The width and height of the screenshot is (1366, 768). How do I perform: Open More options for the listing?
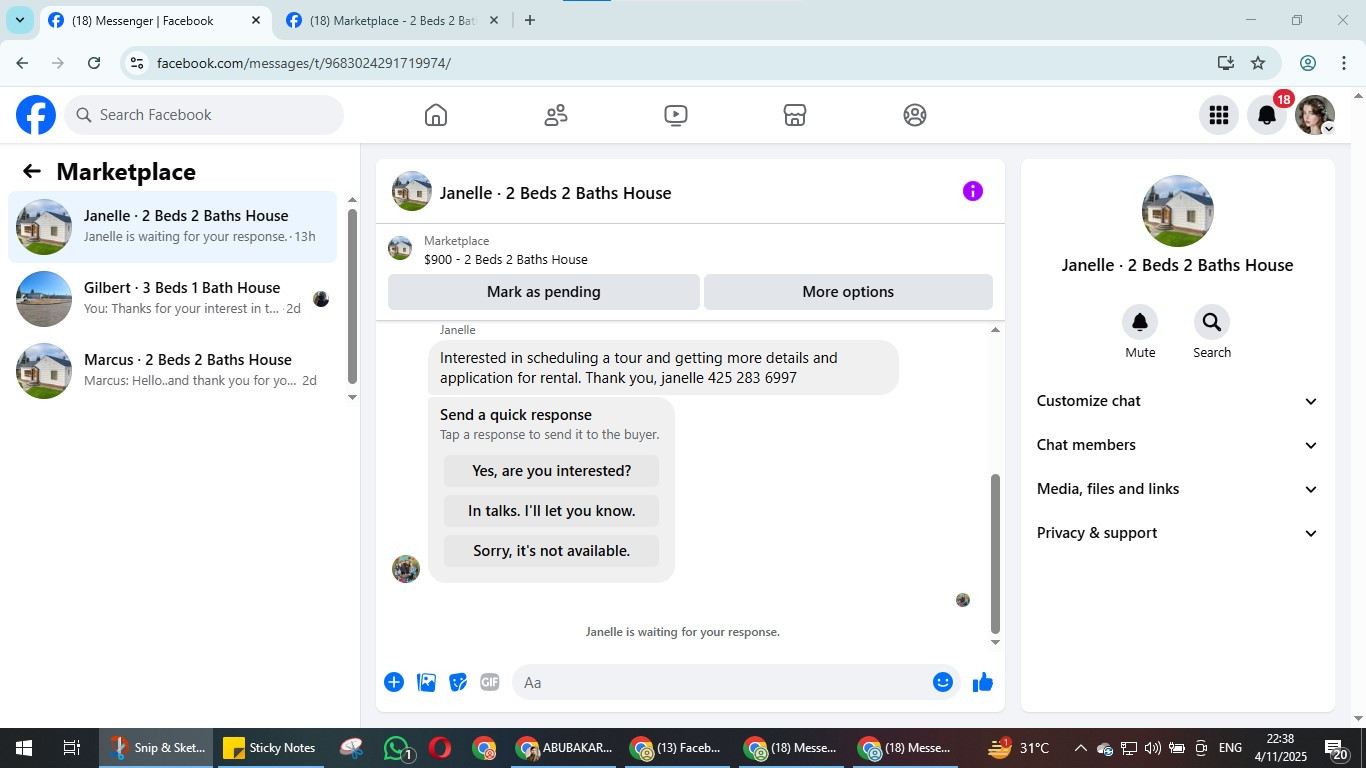848,292
